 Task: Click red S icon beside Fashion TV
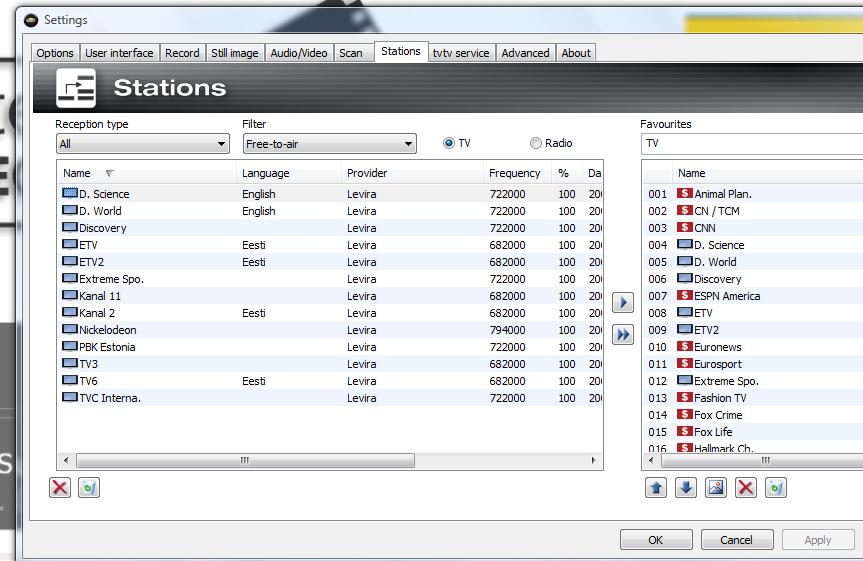[x=685, y=397]
